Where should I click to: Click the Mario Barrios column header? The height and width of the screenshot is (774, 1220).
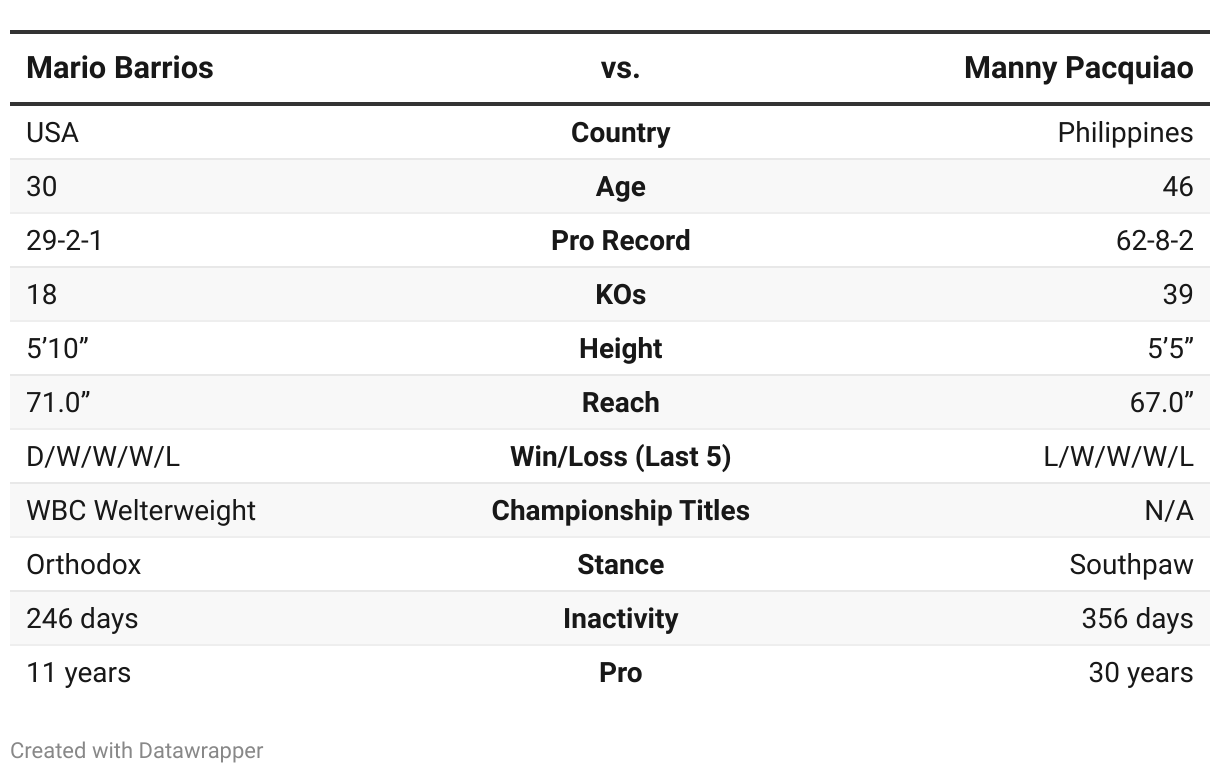(120, 68)
